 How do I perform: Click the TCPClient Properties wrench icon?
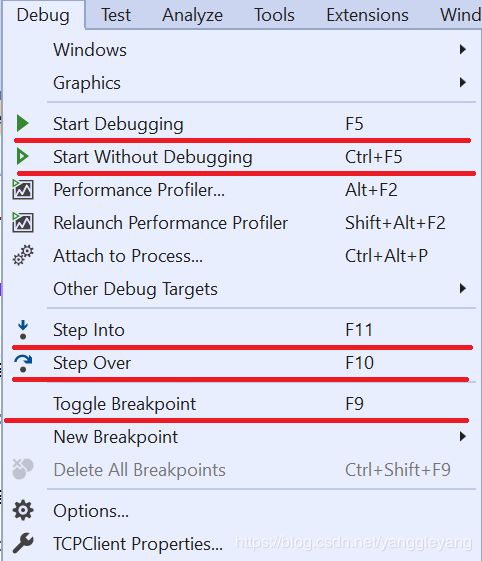tap(23, 543)
